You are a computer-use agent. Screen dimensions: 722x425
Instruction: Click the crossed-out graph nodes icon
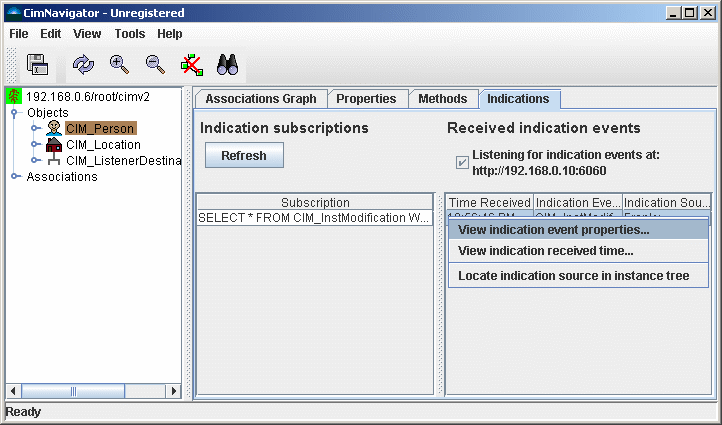191,65
